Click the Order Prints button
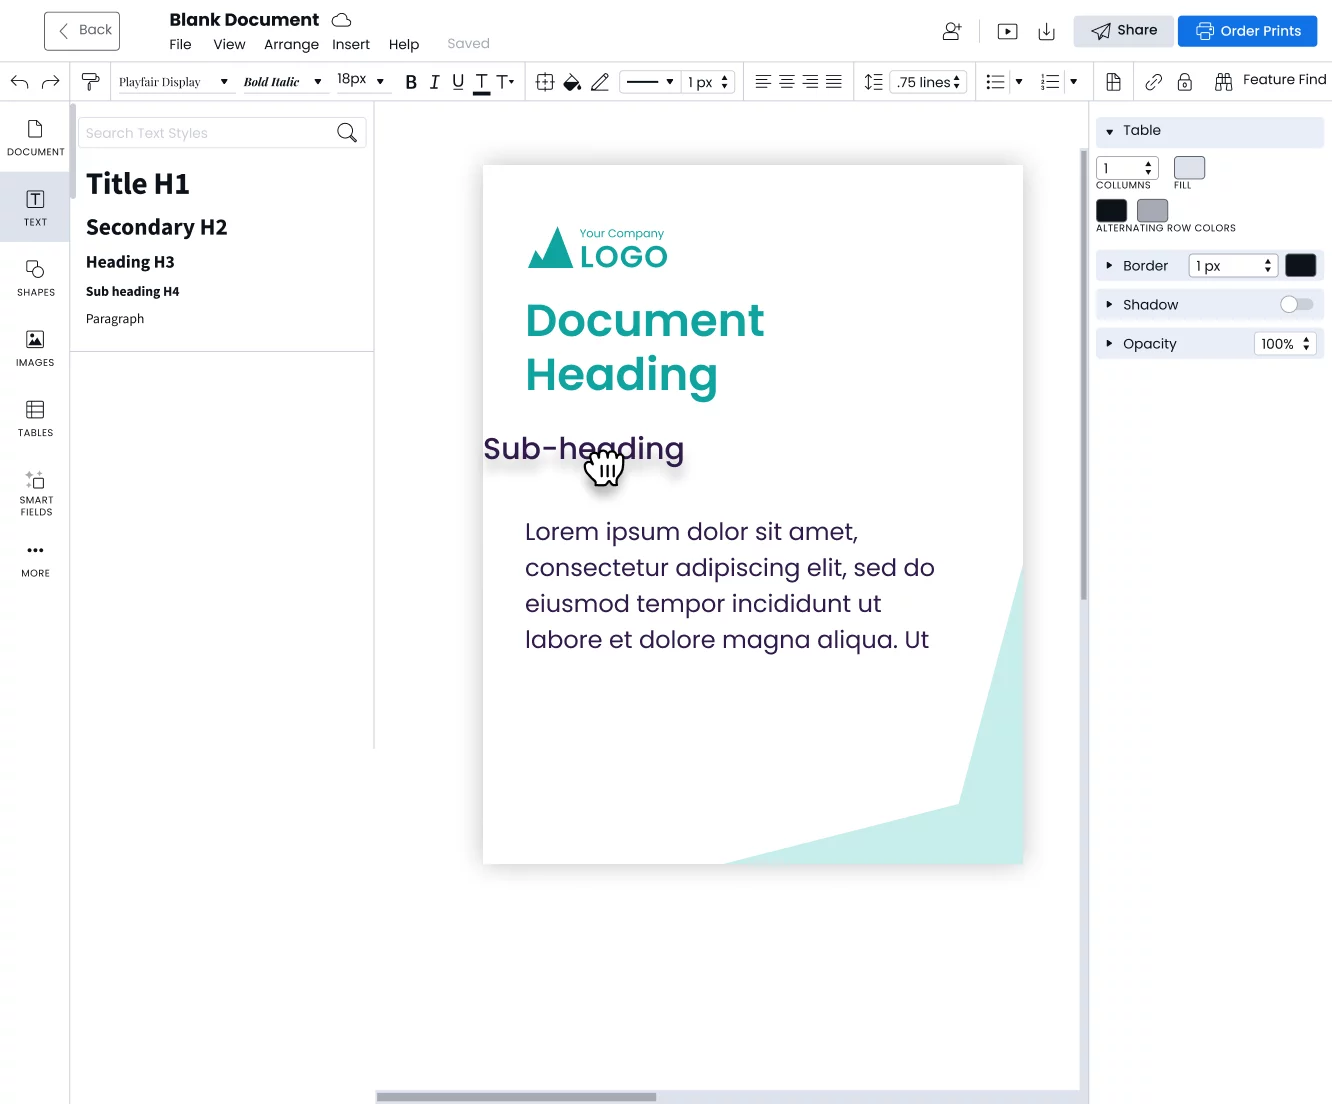The image size is (1332, 1104). [x=1247, y=31]
